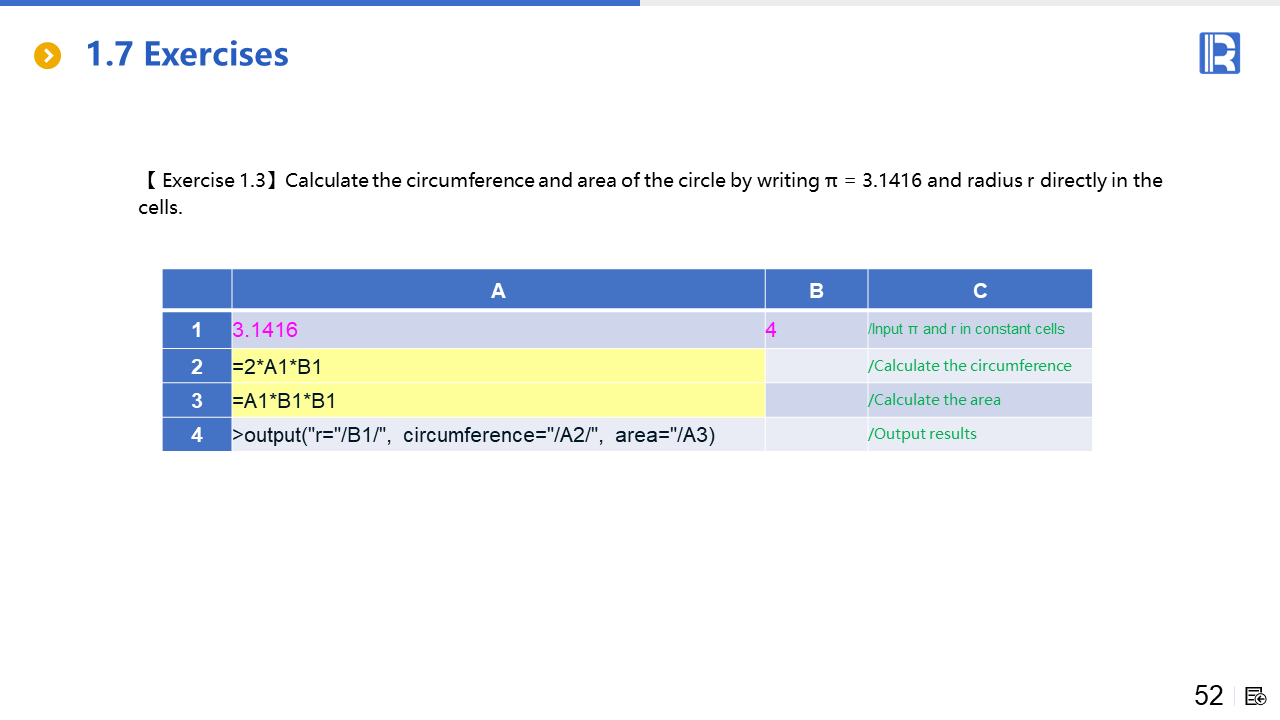Click the radius cell with value 4
This screenshot has width=1280, height=720.
(x=816, y=330)
